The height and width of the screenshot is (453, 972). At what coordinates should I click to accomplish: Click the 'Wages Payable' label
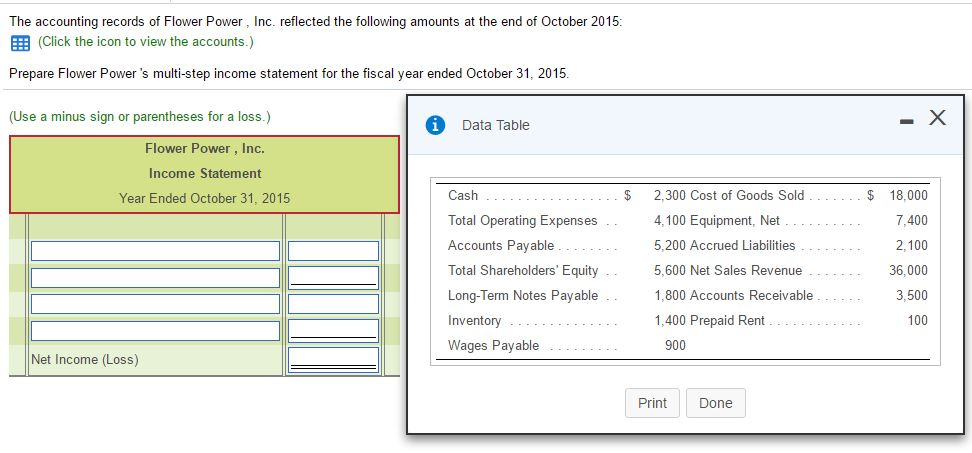[x=493, y=345]
